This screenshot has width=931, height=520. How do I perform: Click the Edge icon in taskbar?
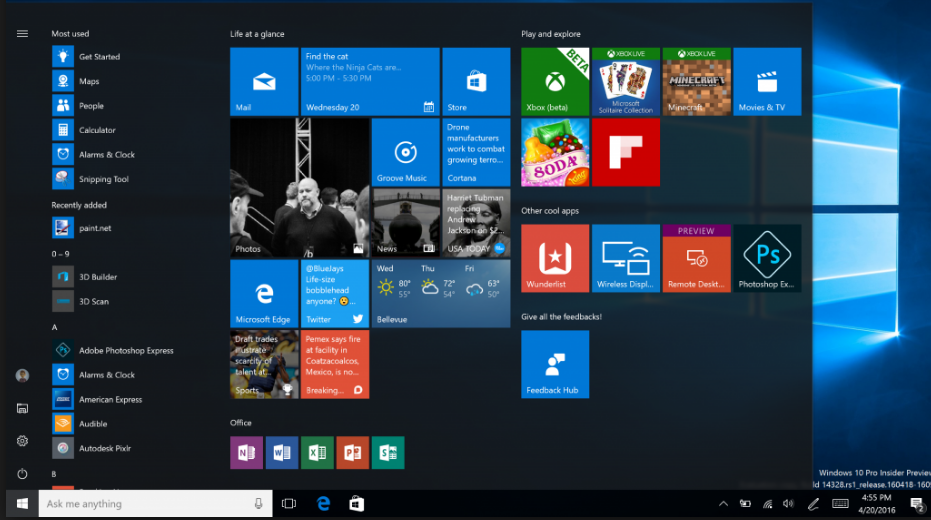[x=323, y=504]
